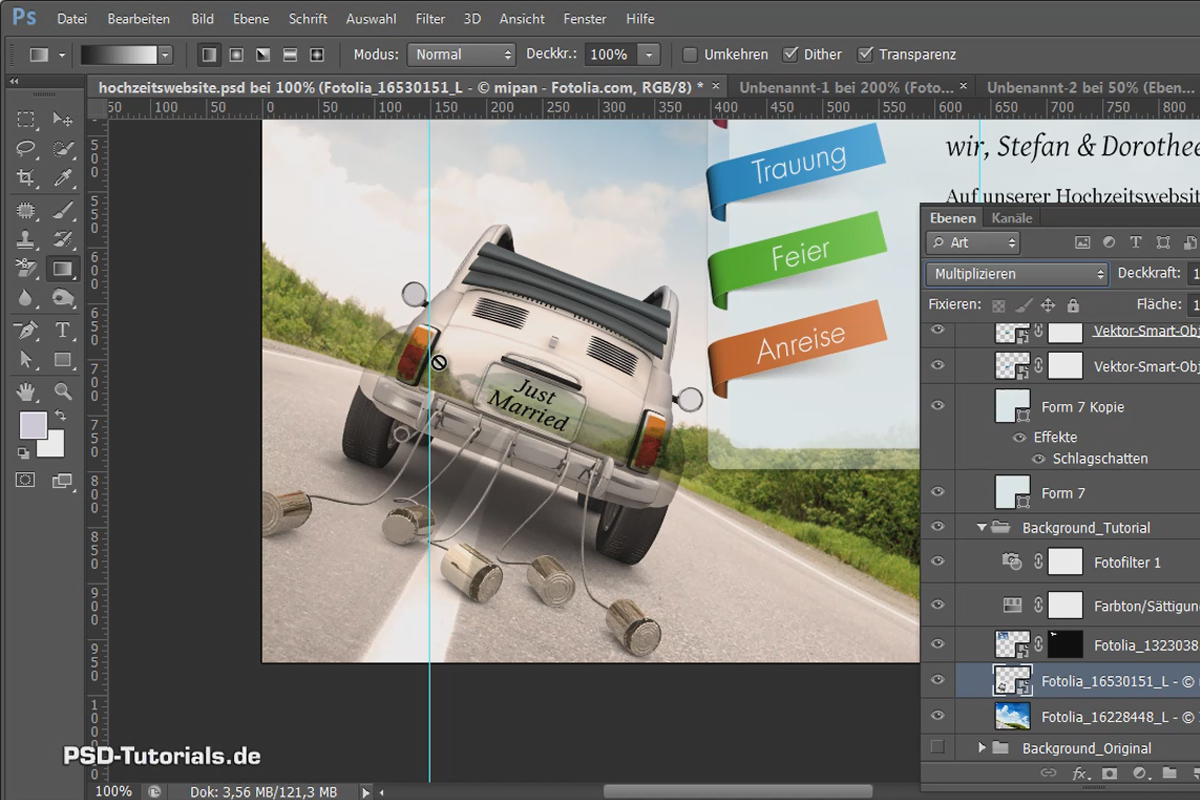Screen dimensions: 1200x800
Task: Enable the Umkehren checkbox
Action: [689, 54]
